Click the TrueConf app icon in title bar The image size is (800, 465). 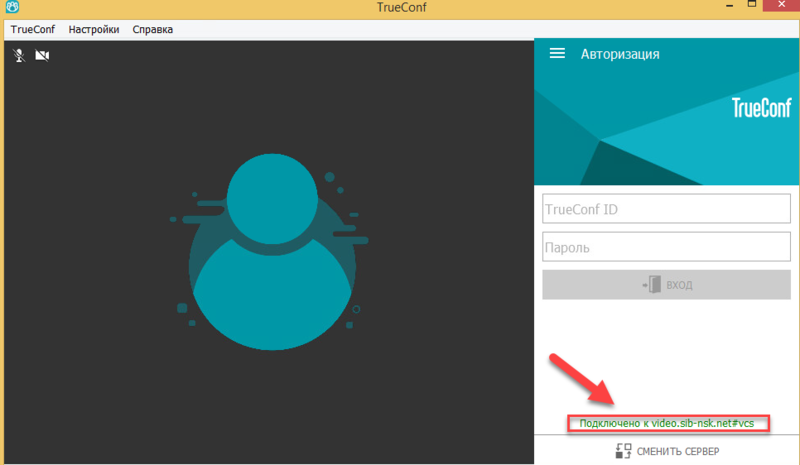(12, 7)
